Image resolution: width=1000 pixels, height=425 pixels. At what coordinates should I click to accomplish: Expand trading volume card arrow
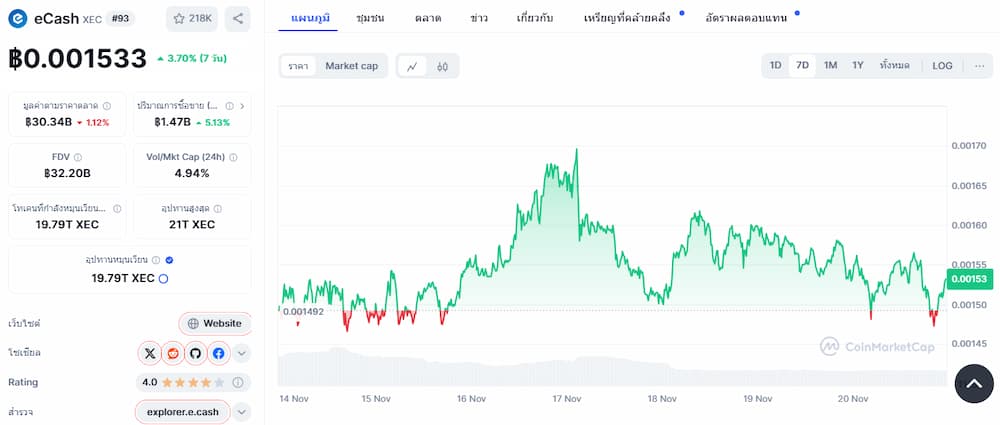tap(243, 106)
